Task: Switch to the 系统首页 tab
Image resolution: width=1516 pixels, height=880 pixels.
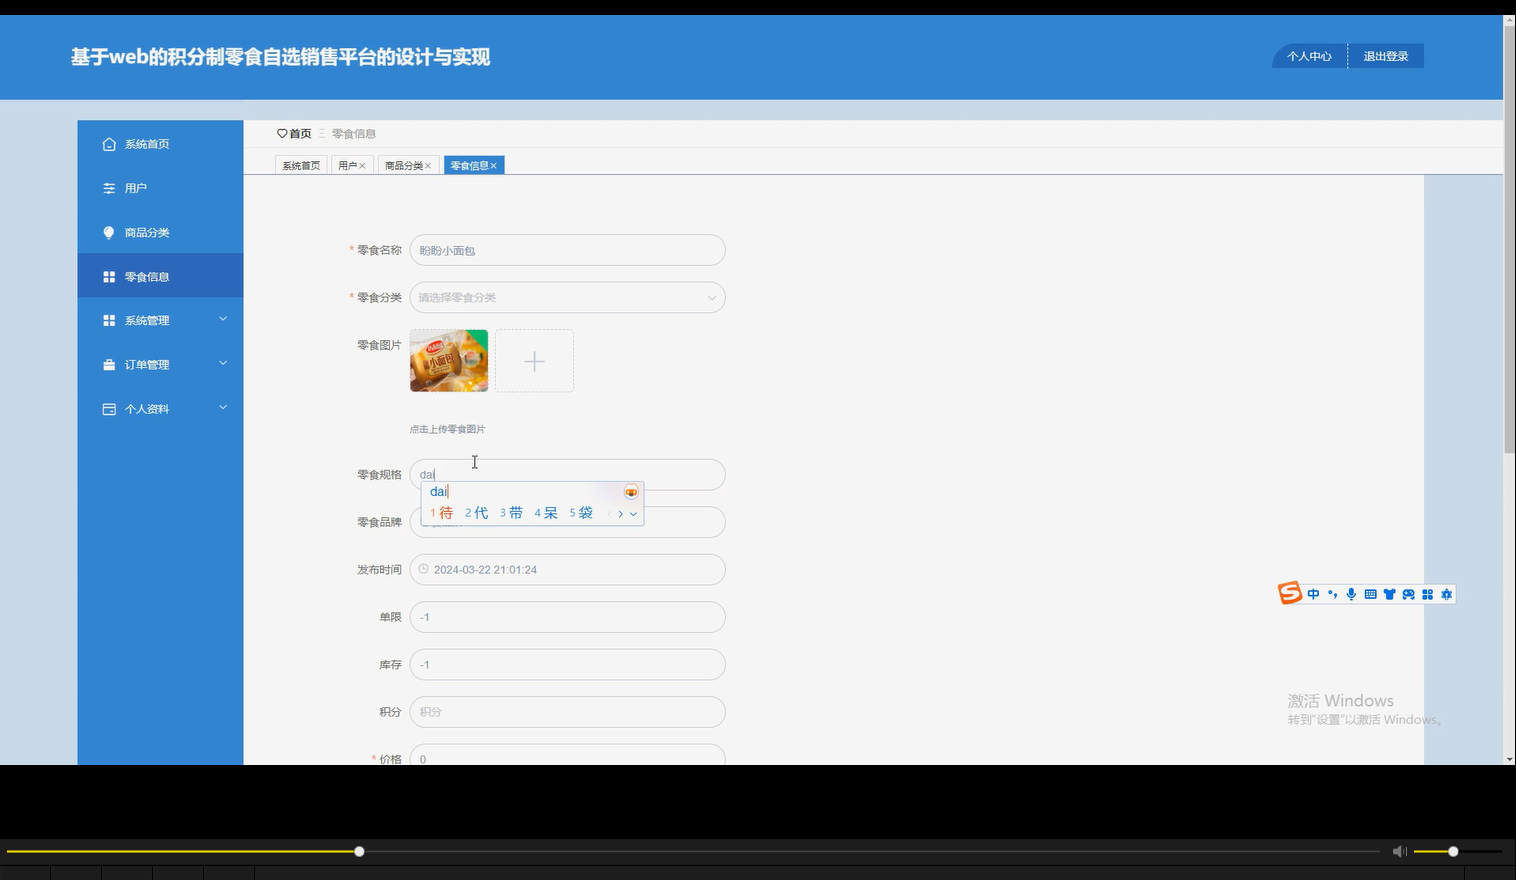Action: [x=301, y=165]
